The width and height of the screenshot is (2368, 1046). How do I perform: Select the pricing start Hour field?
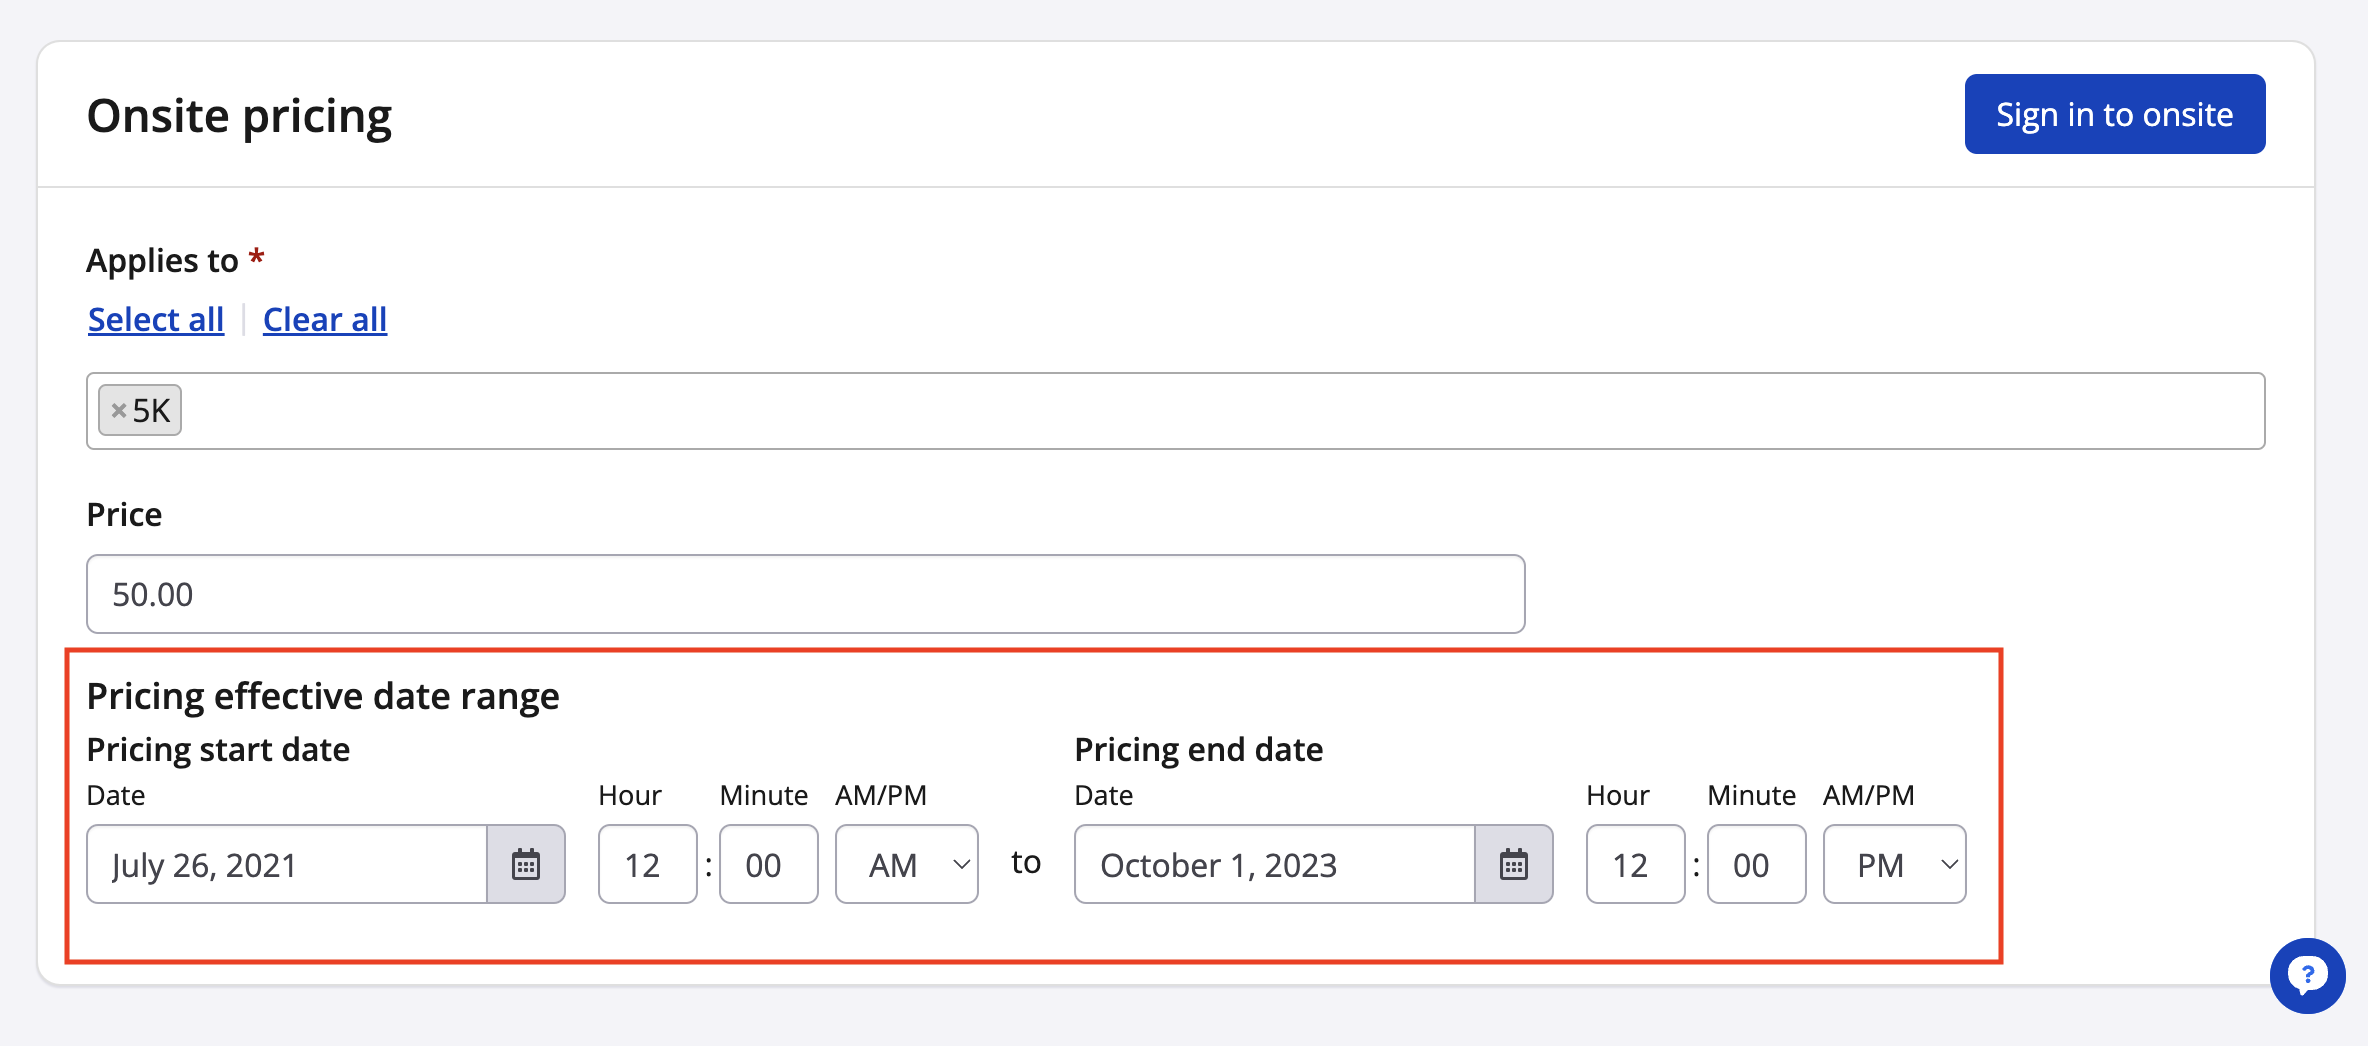tap(647, 864)
